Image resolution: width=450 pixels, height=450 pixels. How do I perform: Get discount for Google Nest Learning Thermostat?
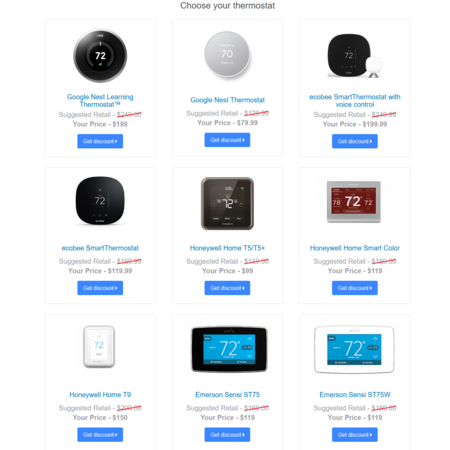coord(100,141)
